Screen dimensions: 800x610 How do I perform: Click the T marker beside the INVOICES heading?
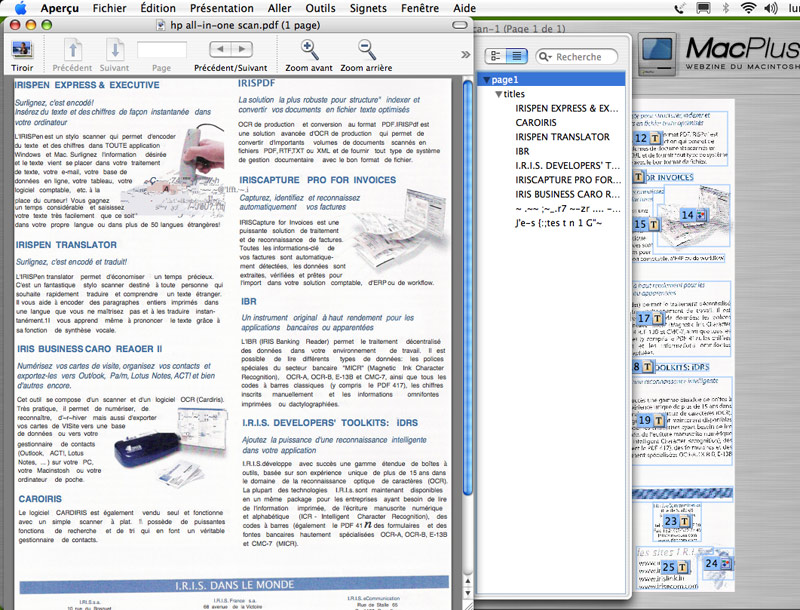638,177
